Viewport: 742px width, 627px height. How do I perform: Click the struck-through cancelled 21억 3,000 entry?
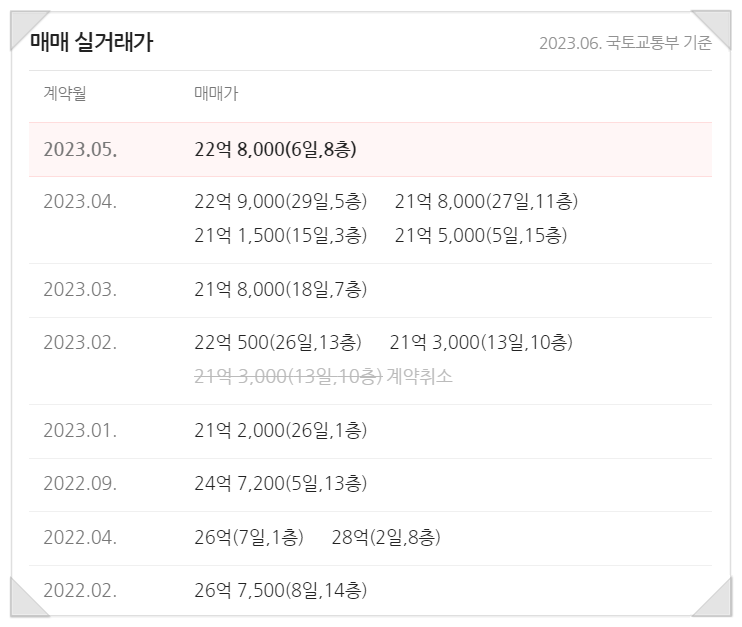pos(288,377)
